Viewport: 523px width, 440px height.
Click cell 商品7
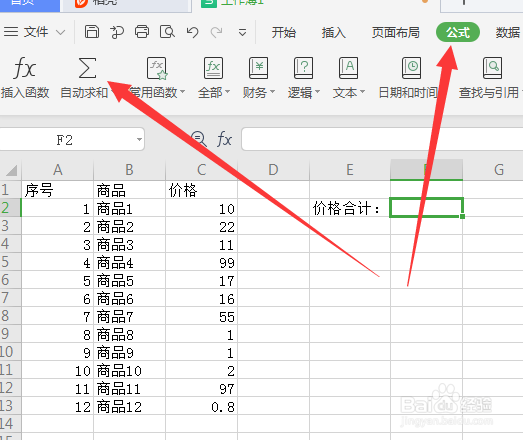[x=129, y=316]
